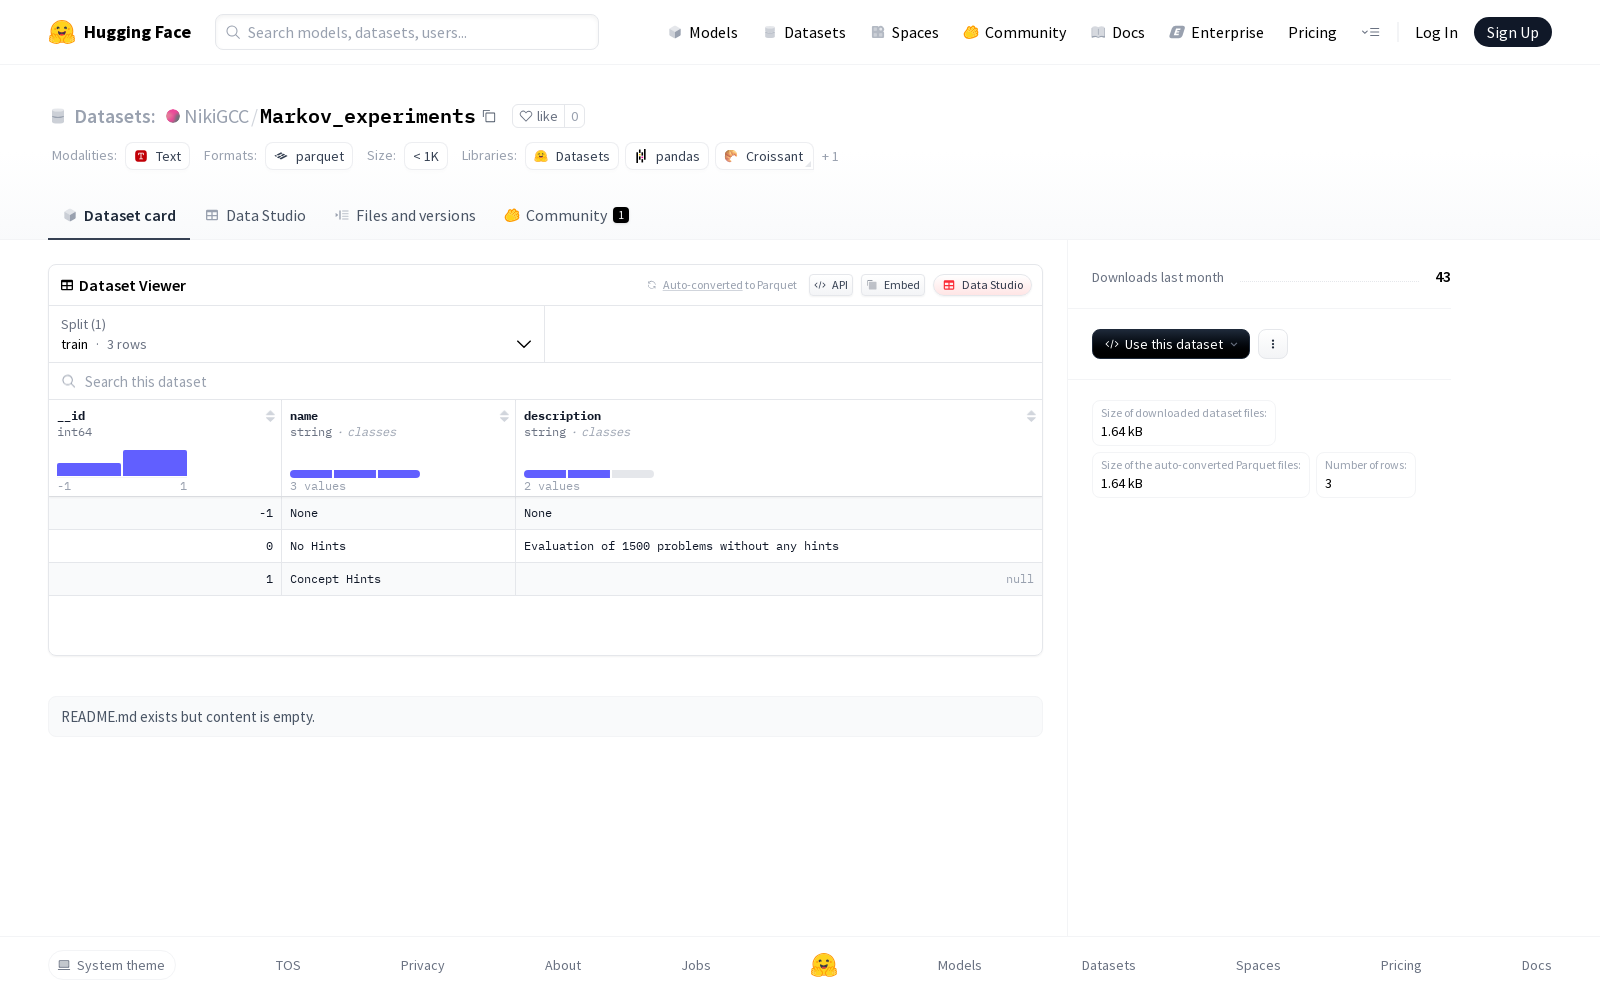Copy dataset name with the copy icon
This screenshot has height=1000, width=1600.
coord(489,116)
